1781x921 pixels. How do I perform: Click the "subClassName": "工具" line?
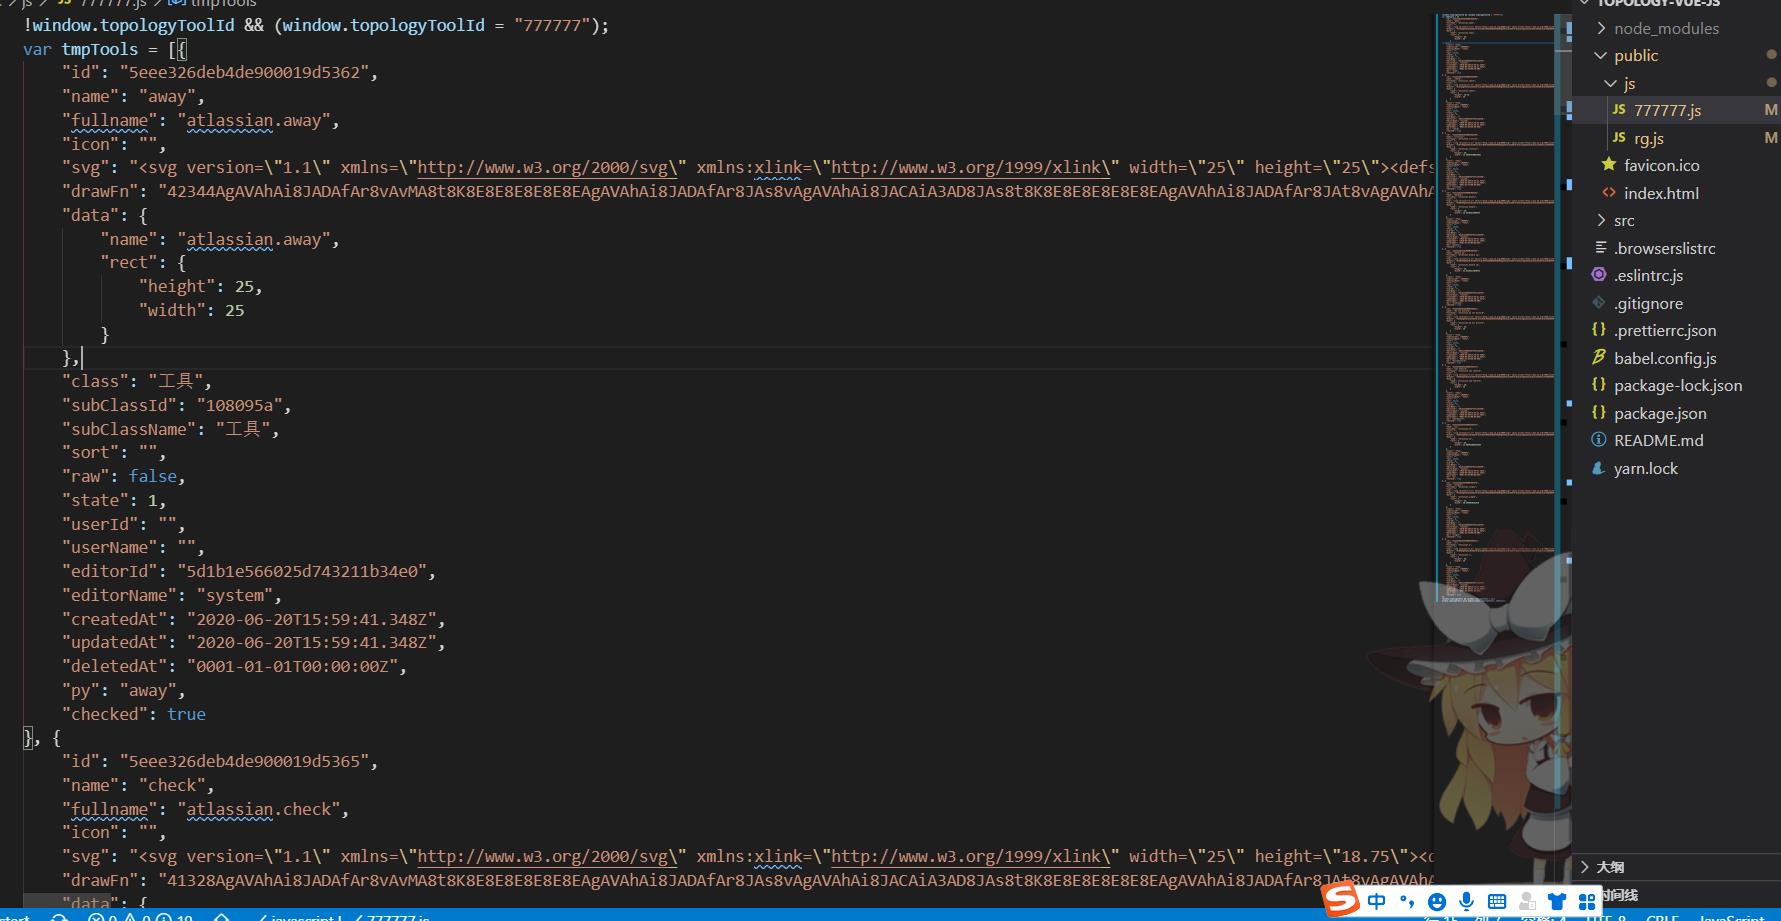tap(171, 430)
